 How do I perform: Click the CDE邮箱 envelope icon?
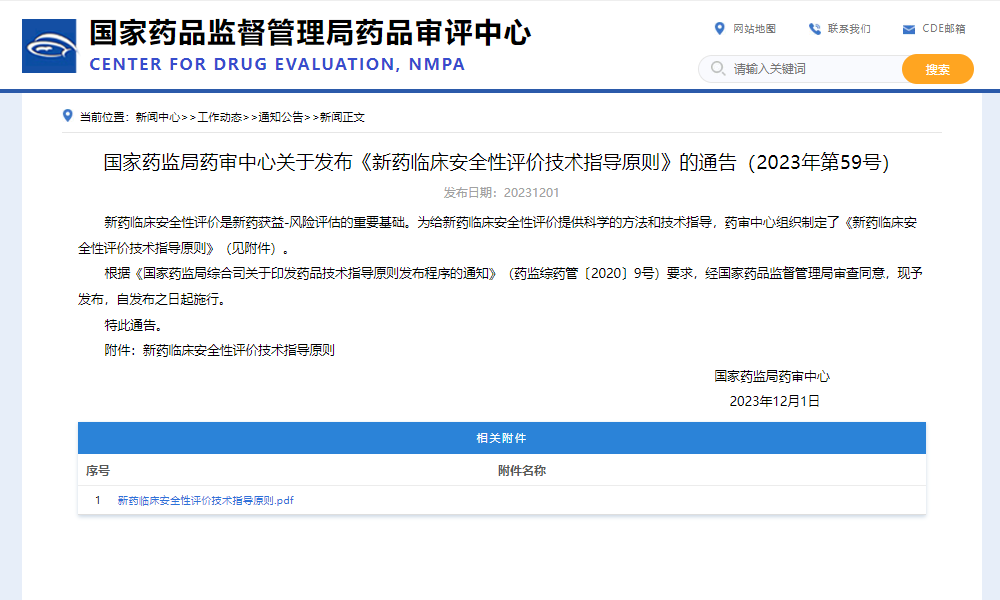click(909, 29)
